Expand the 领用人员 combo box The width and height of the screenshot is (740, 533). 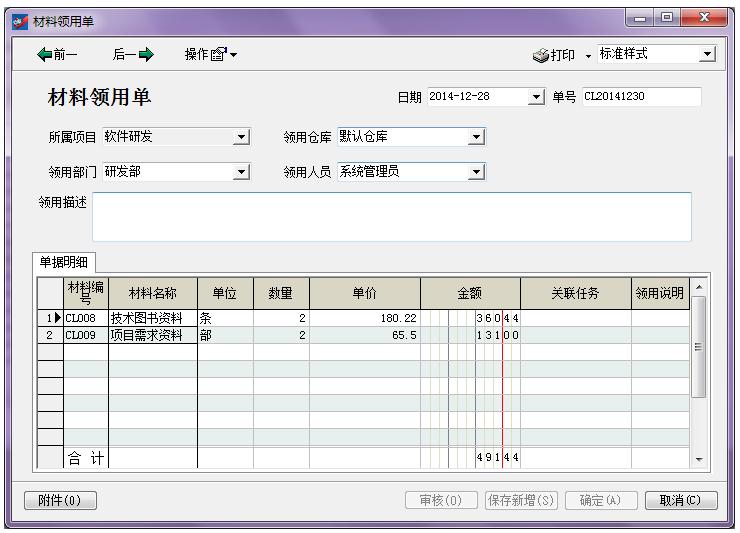[476, 172]
